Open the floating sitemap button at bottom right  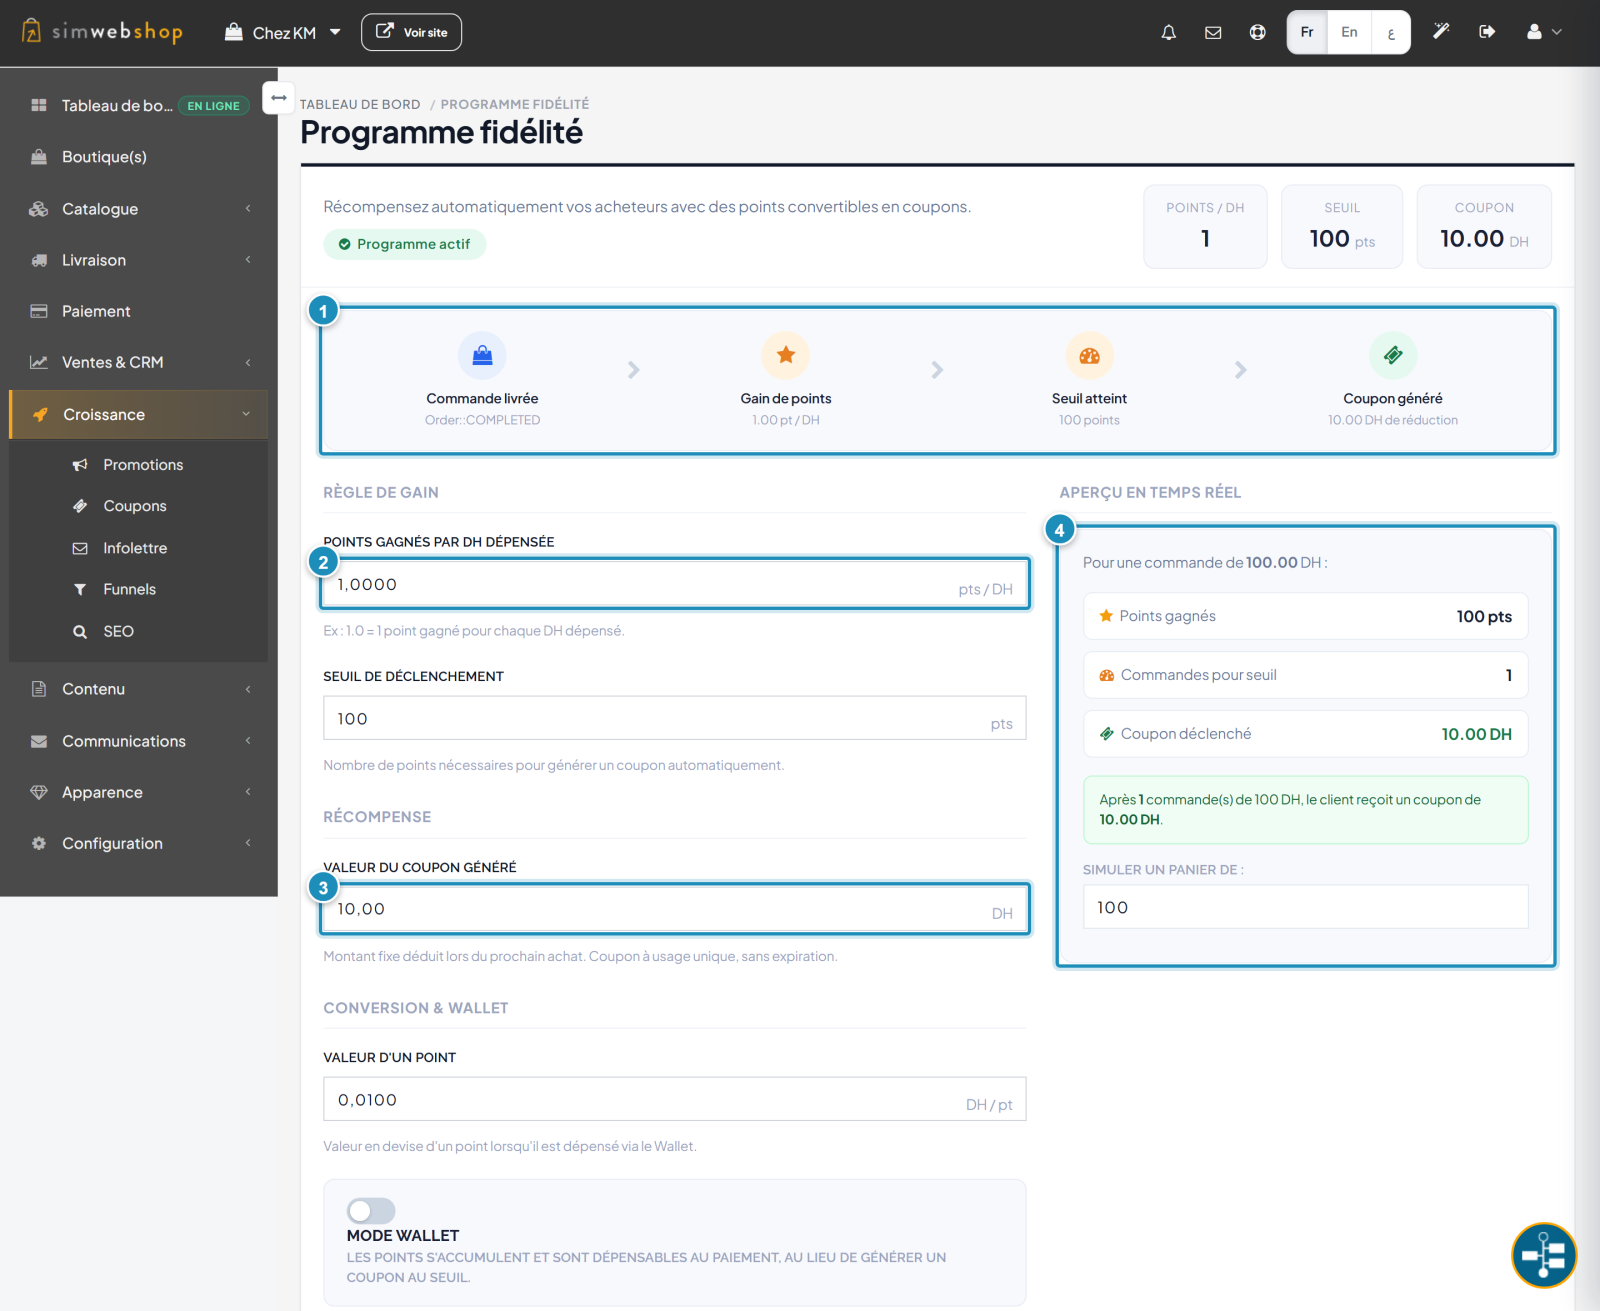click(x=1543, y=1255)
